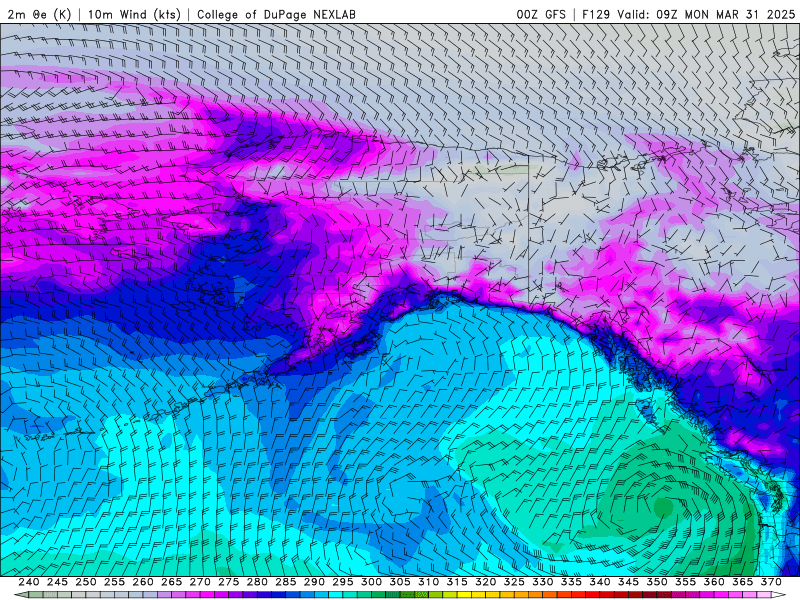Screen dimensions: 800x600
Task: Click the 310 value on the color scale
Action: (429, 582)
